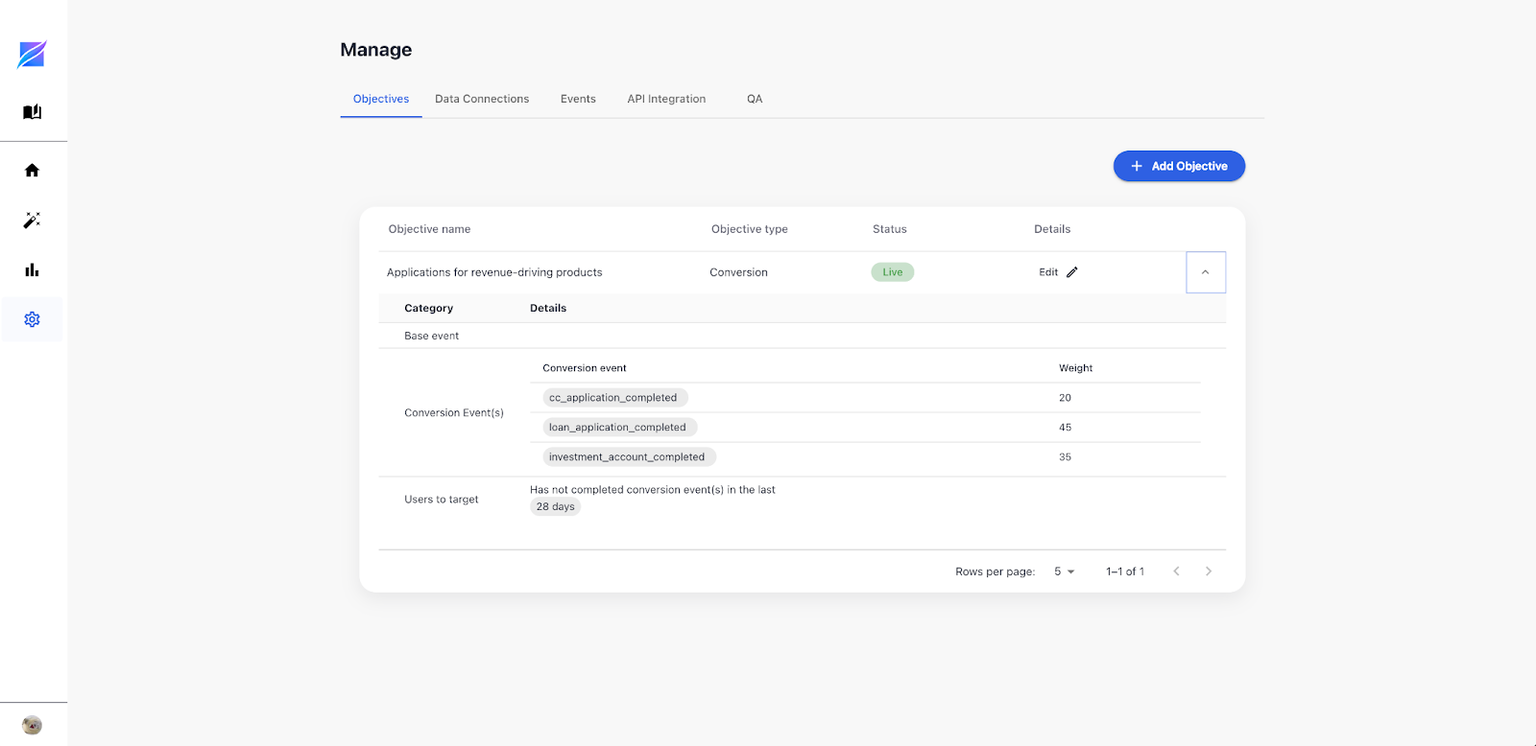
Task: Collapse the expanded objective row
Action: (1205, 272)
